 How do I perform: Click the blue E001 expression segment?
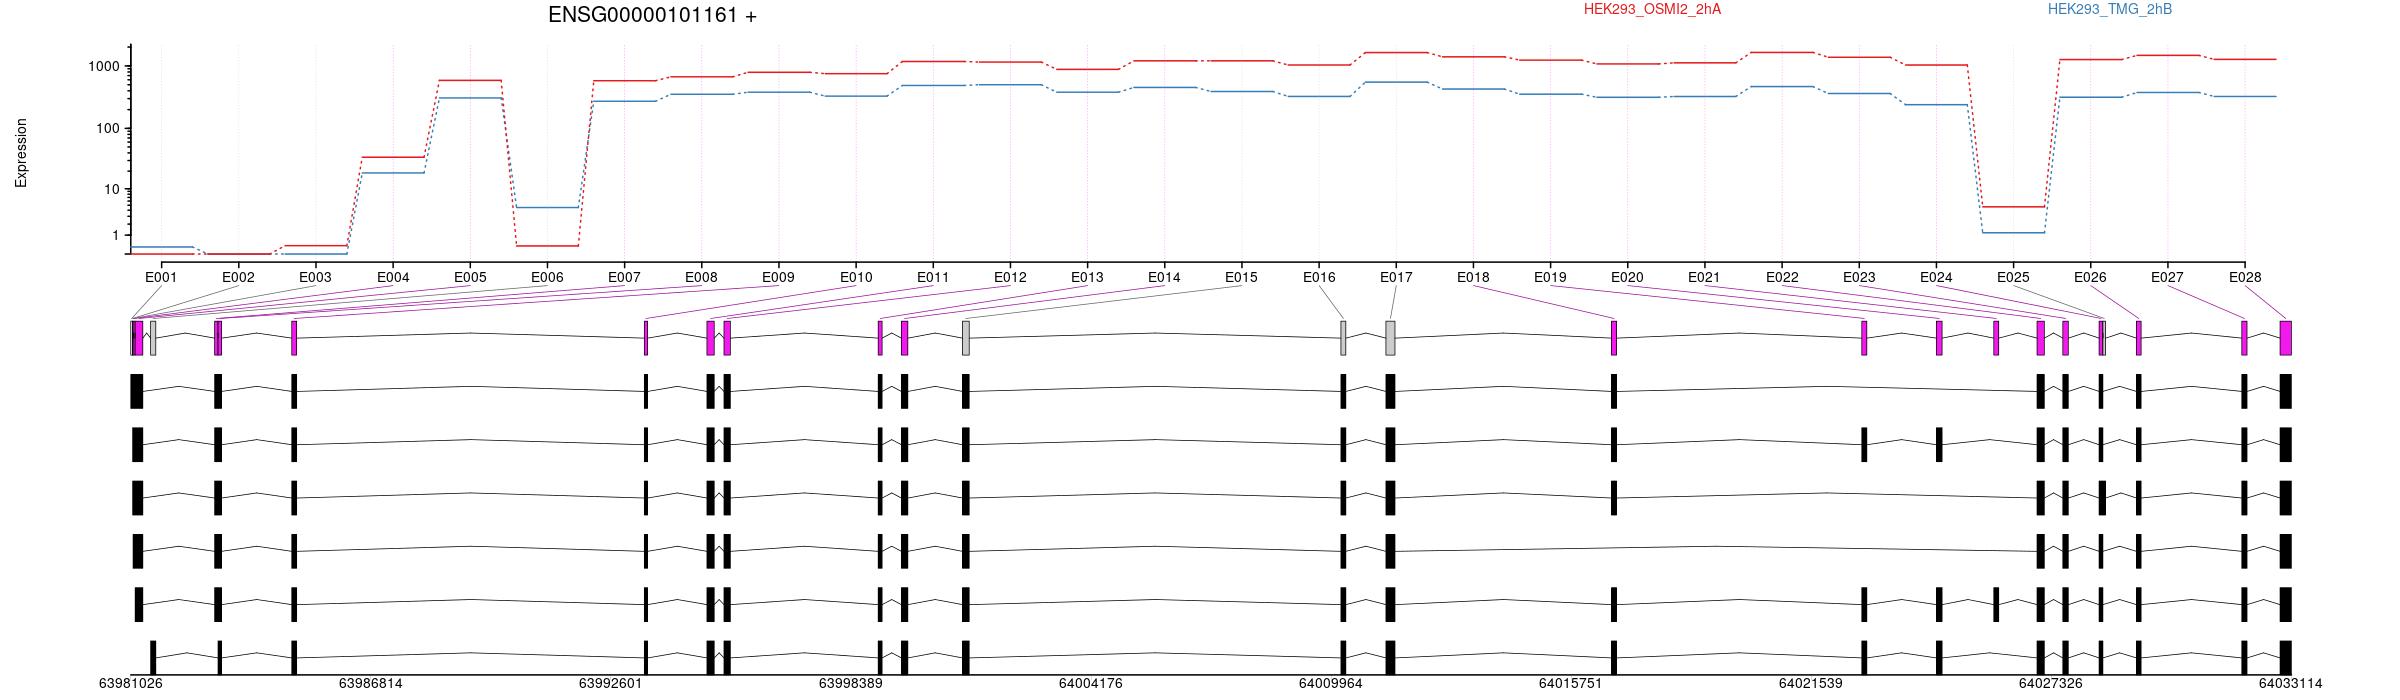point(161,247)
